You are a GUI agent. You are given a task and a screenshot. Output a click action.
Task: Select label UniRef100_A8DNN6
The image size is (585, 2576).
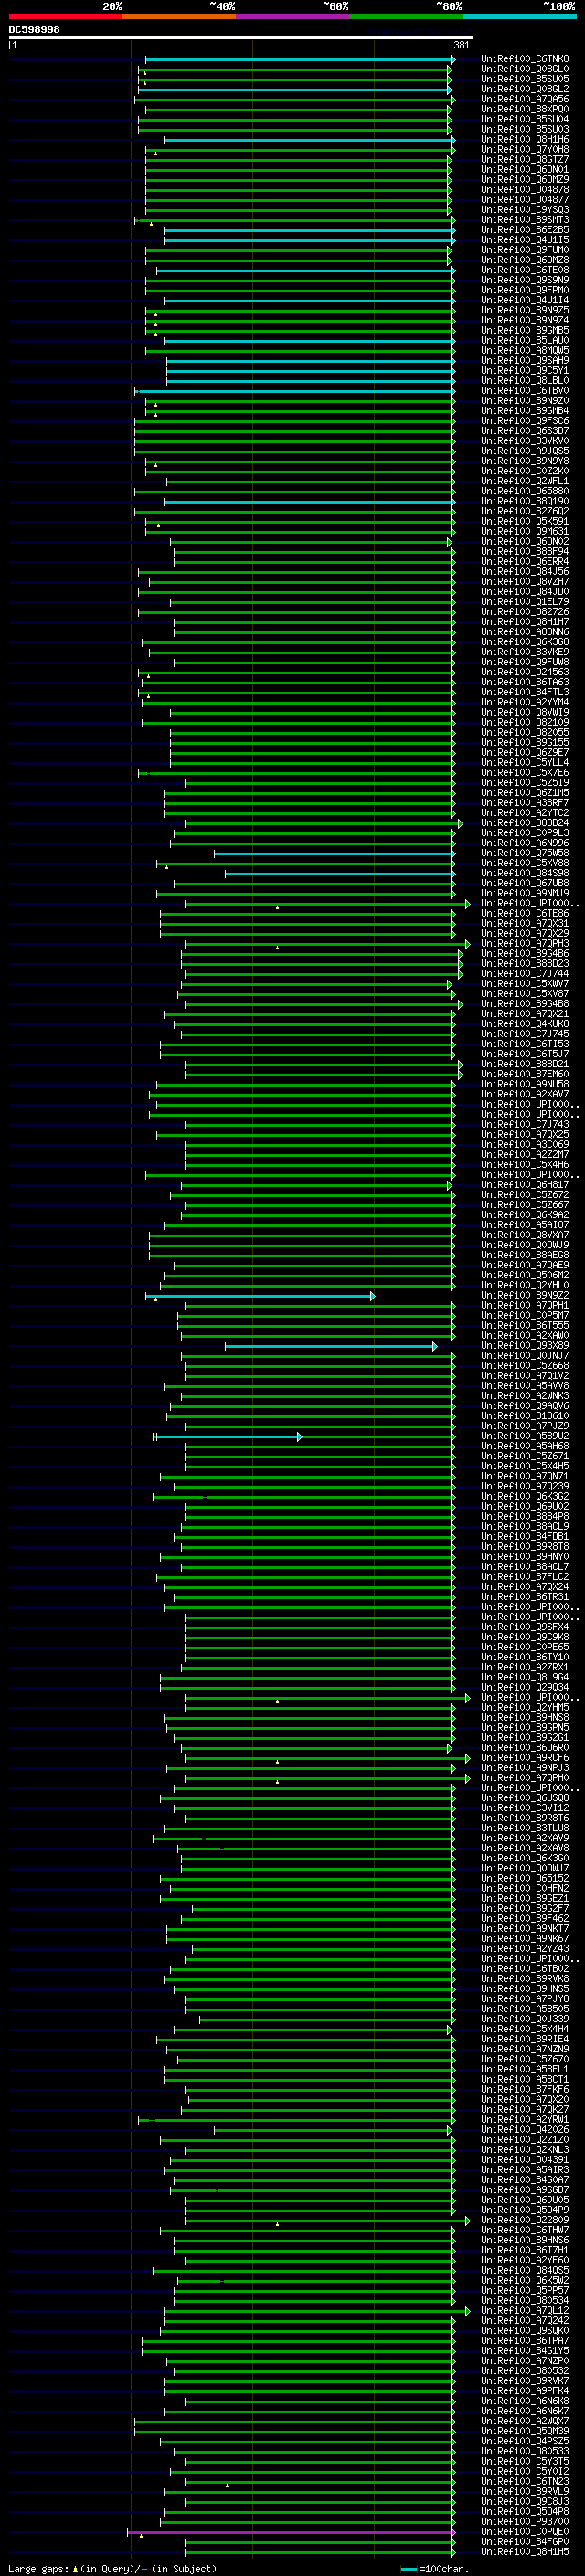point(525,632)
